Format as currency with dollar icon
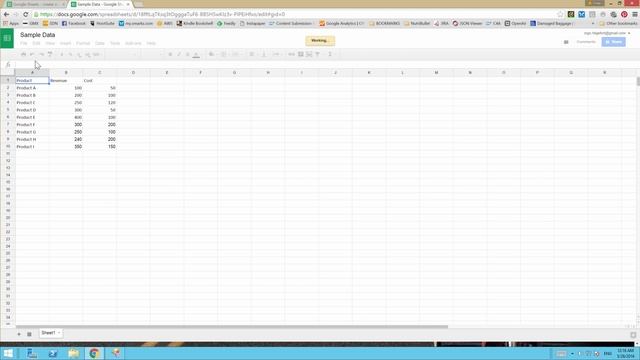The height and width of the screenshot is (360, 640). click(62, 54)
